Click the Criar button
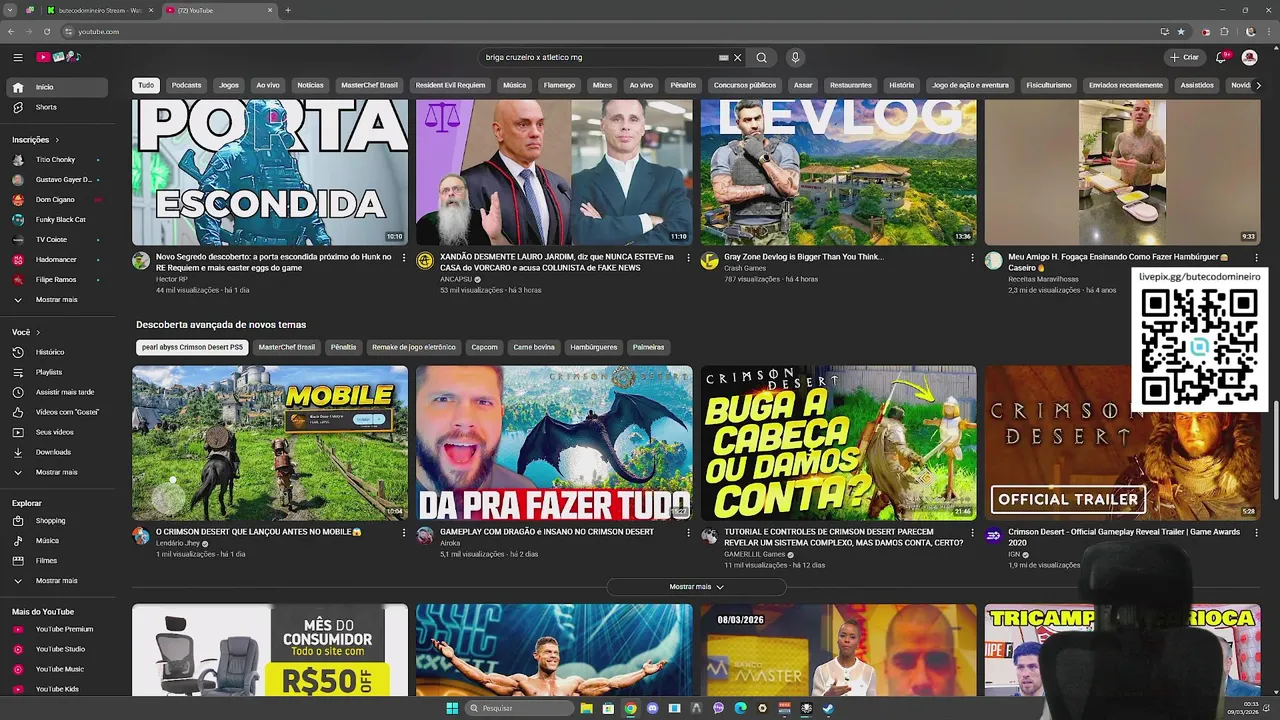Screen dimensions: 1280x720 point(1184,57)
